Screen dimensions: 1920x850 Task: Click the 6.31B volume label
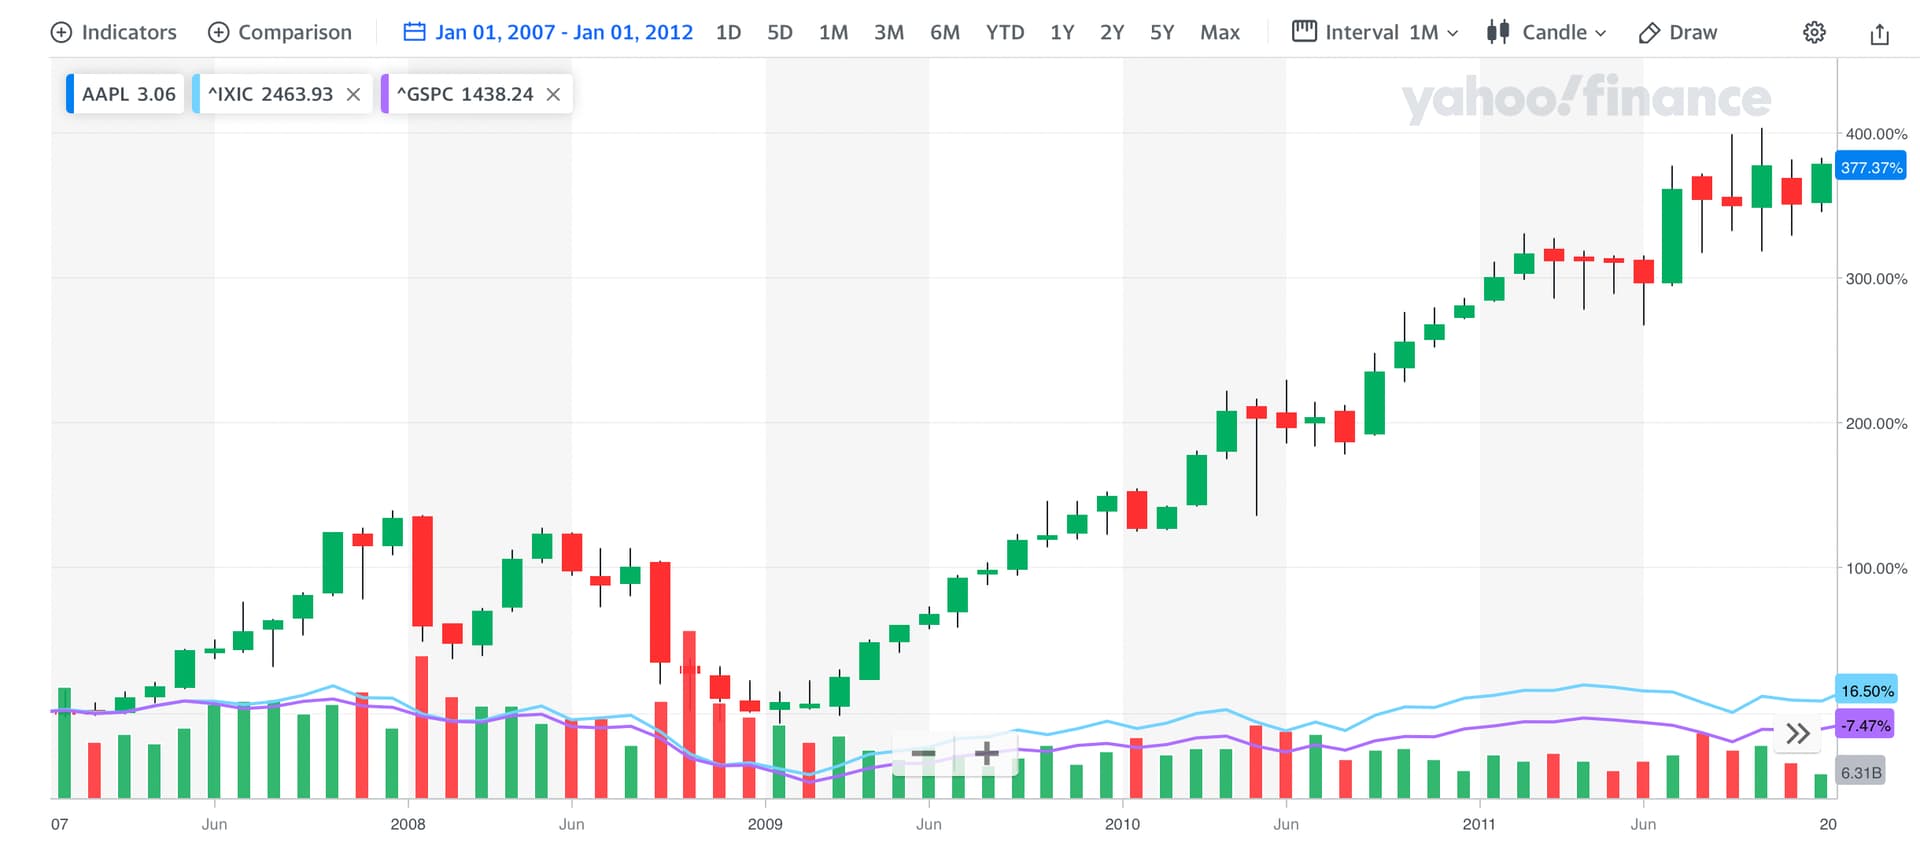pyautogui.click(x=1861, y=773)
